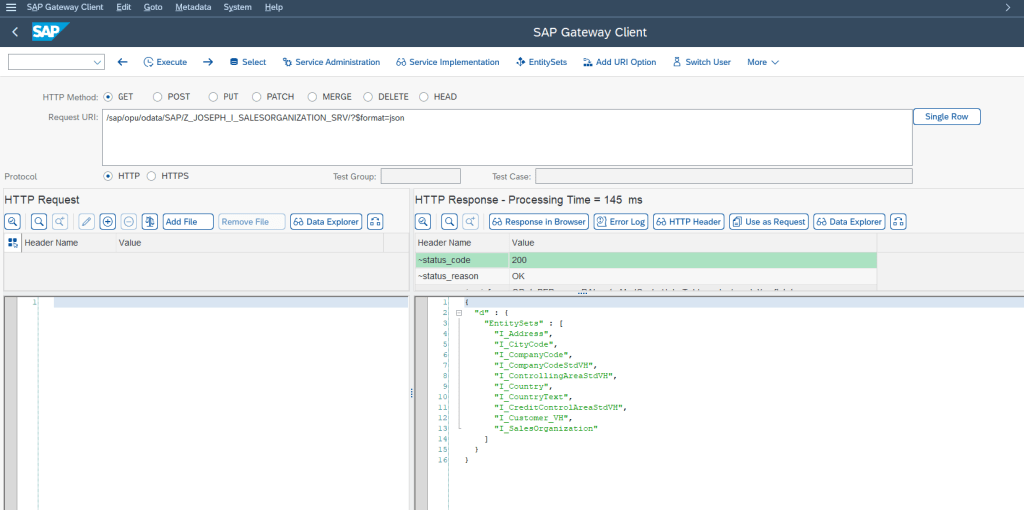This screenshot has width=1024, height=510.
Task: Click the Execute toolbar button
Action: click(x=165, y=62)
